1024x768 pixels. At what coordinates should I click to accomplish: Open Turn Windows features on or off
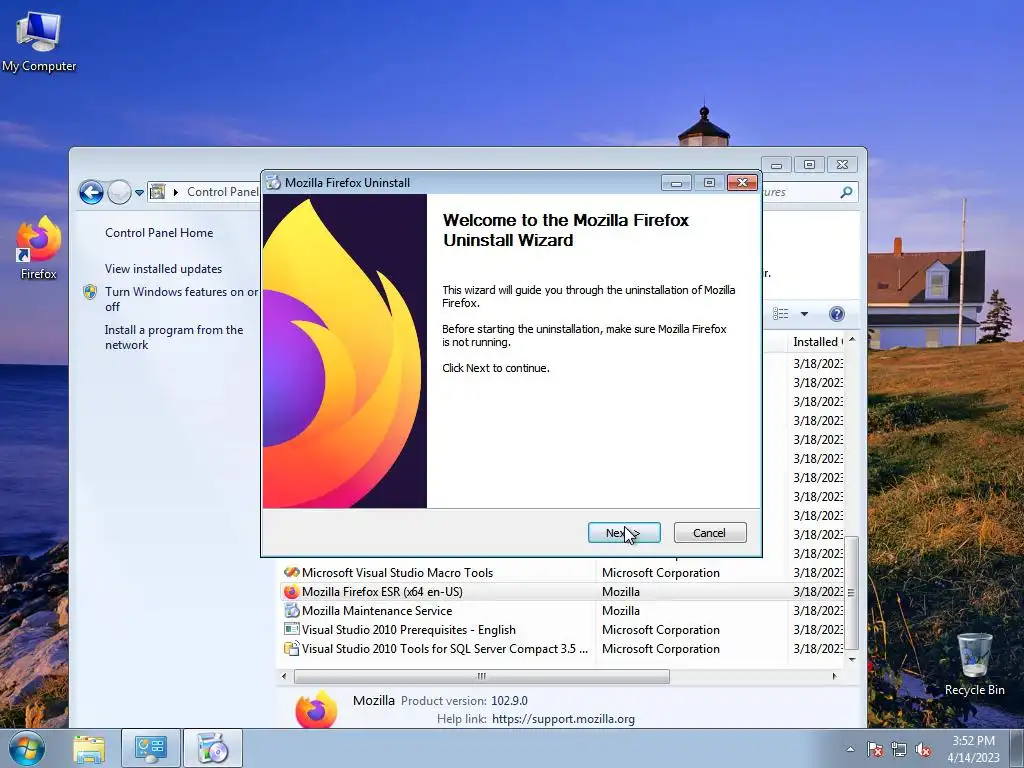click(x=181, y=298)
